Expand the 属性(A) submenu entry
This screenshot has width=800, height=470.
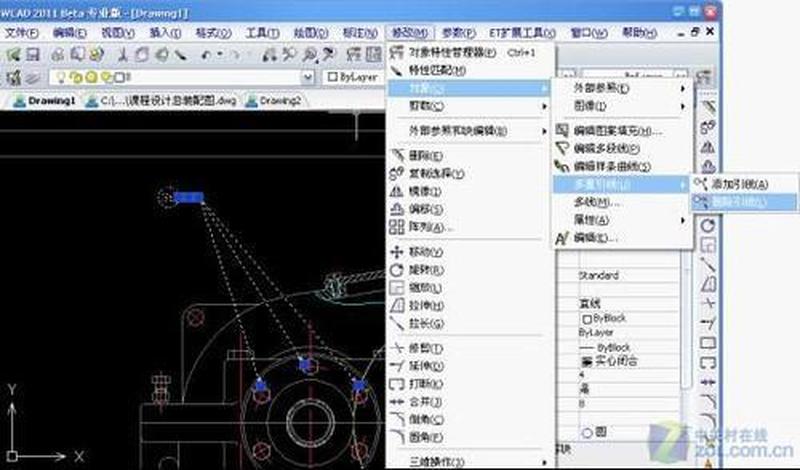[x=623, y=220]
